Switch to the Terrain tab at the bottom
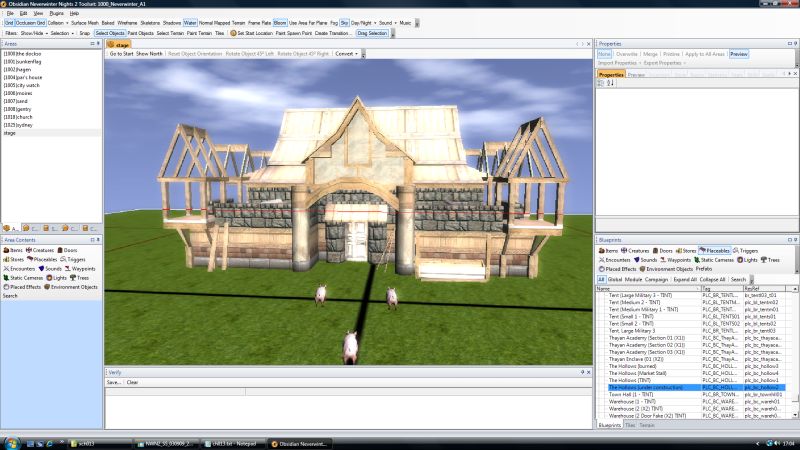800x450 pixels. pos(646,425)
